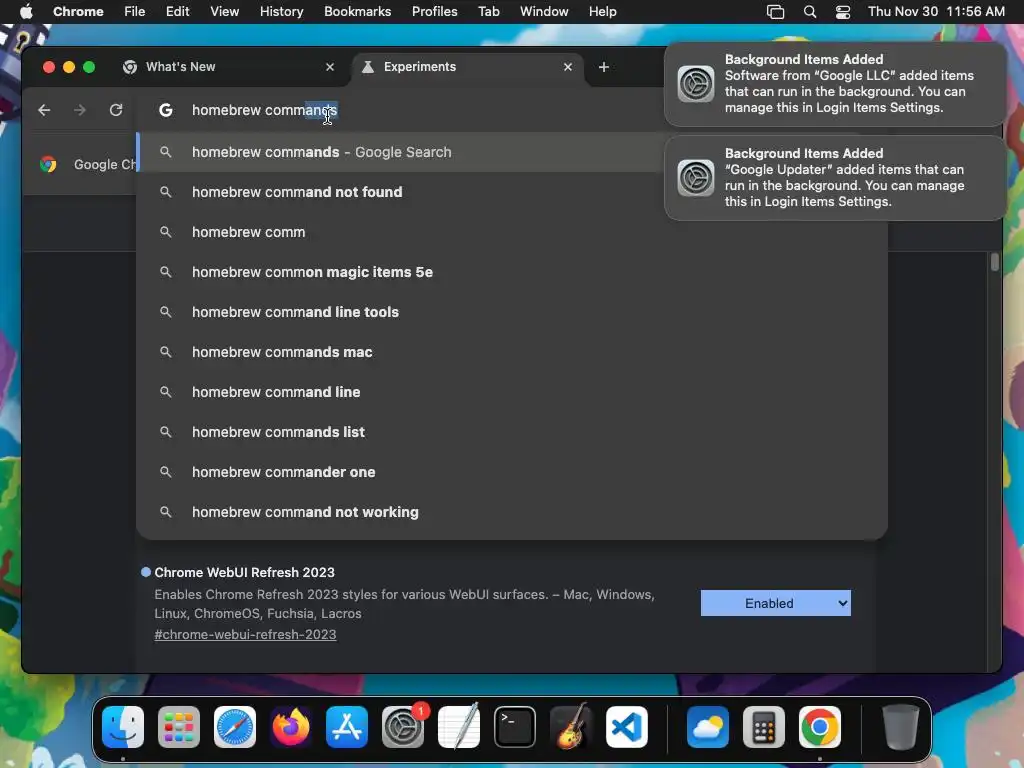Select the Experiments tab

[468, 67]
